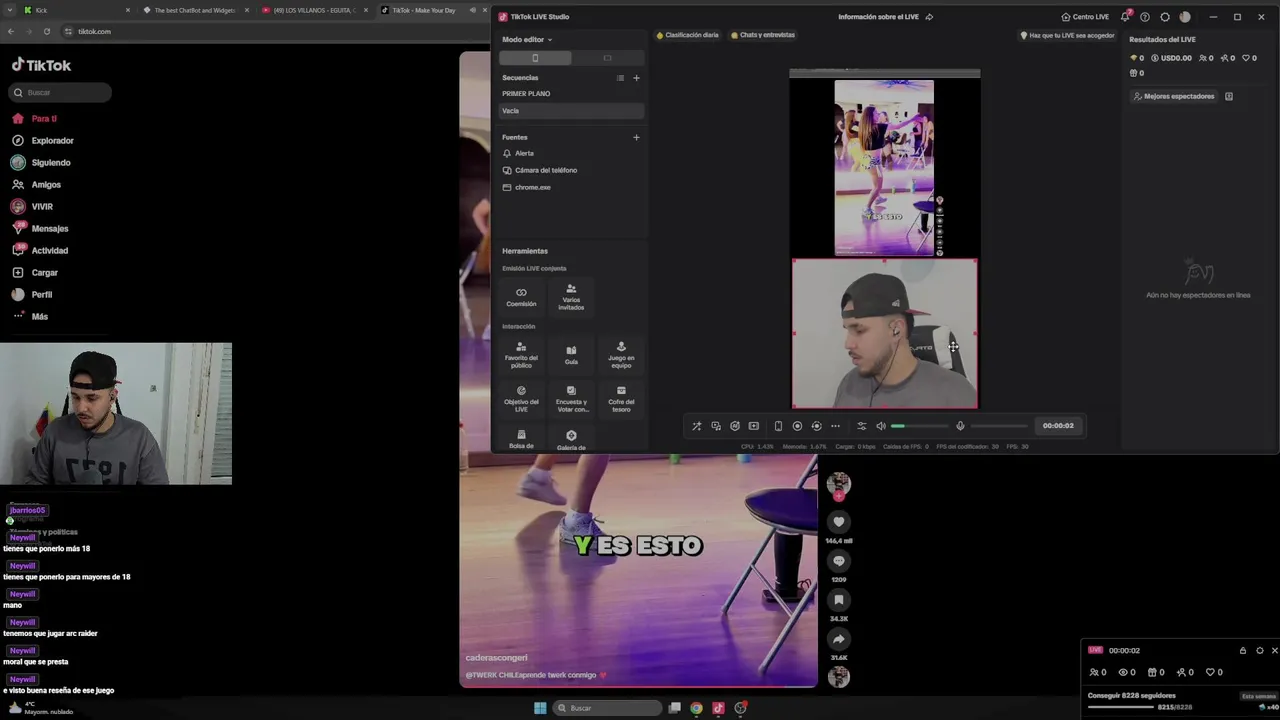The image size is (1280, 720).
Task: Open the audio mixer sliders icon
Action: (x=862, y=426)
